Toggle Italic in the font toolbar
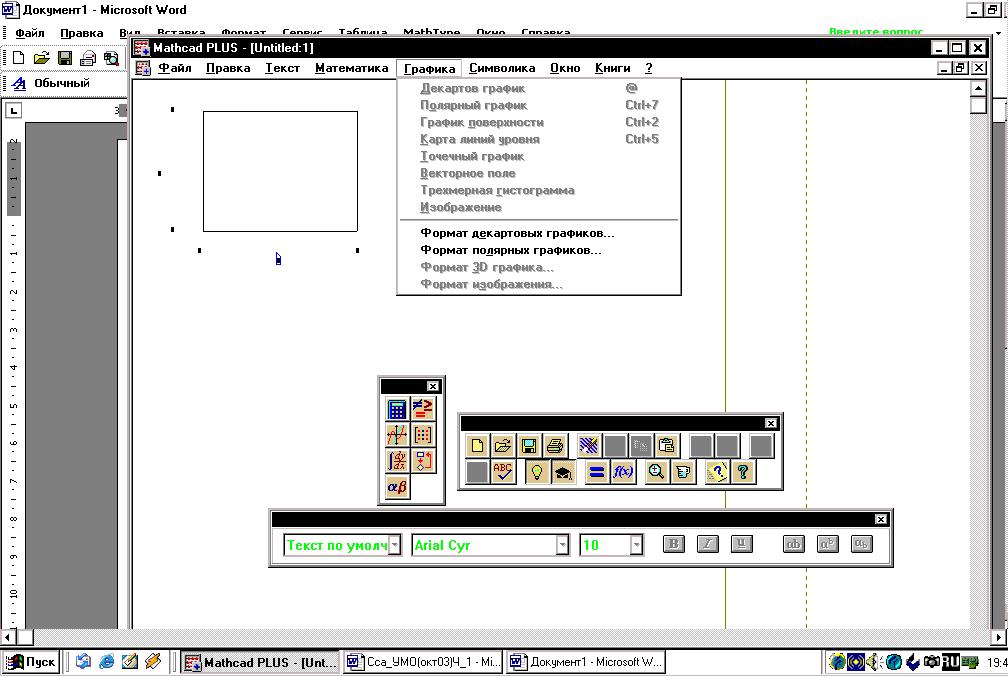The image size is (1008, 676). click(708, 544)
